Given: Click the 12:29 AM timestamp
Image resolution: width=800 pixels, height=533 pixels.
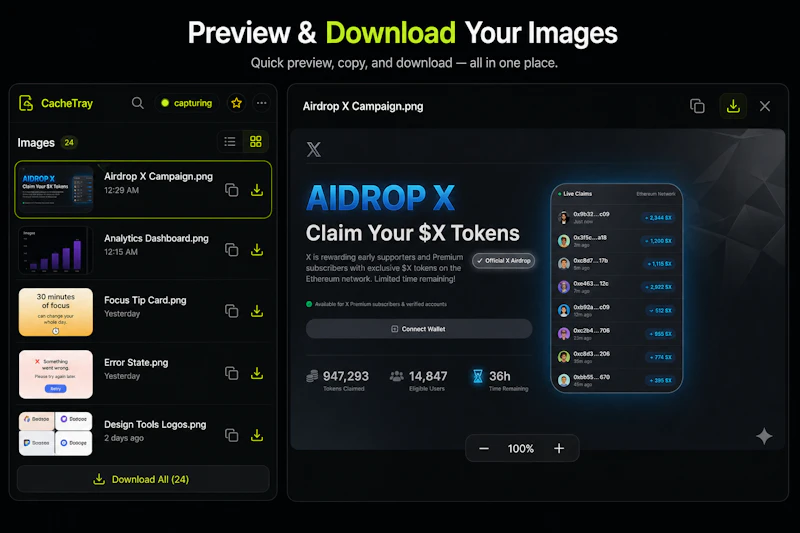Looking at the screenshot, I should [x=121, y=190].
